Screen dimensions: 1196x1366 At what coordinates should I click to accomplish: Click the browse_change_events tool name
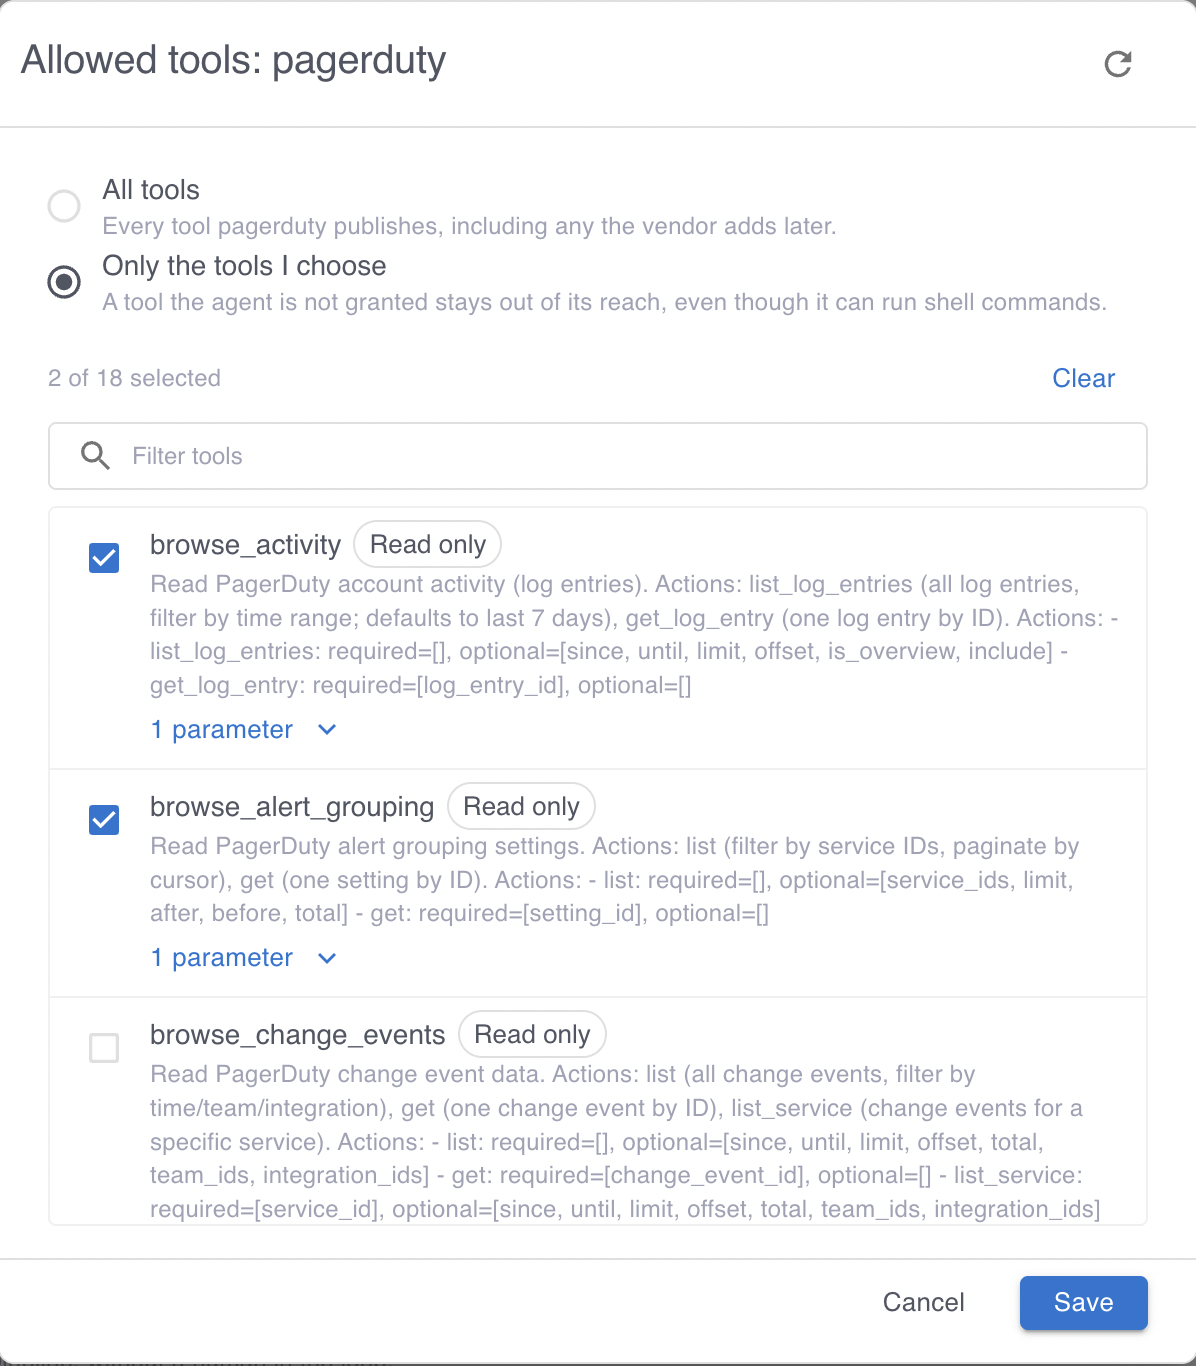point(297,1034)
